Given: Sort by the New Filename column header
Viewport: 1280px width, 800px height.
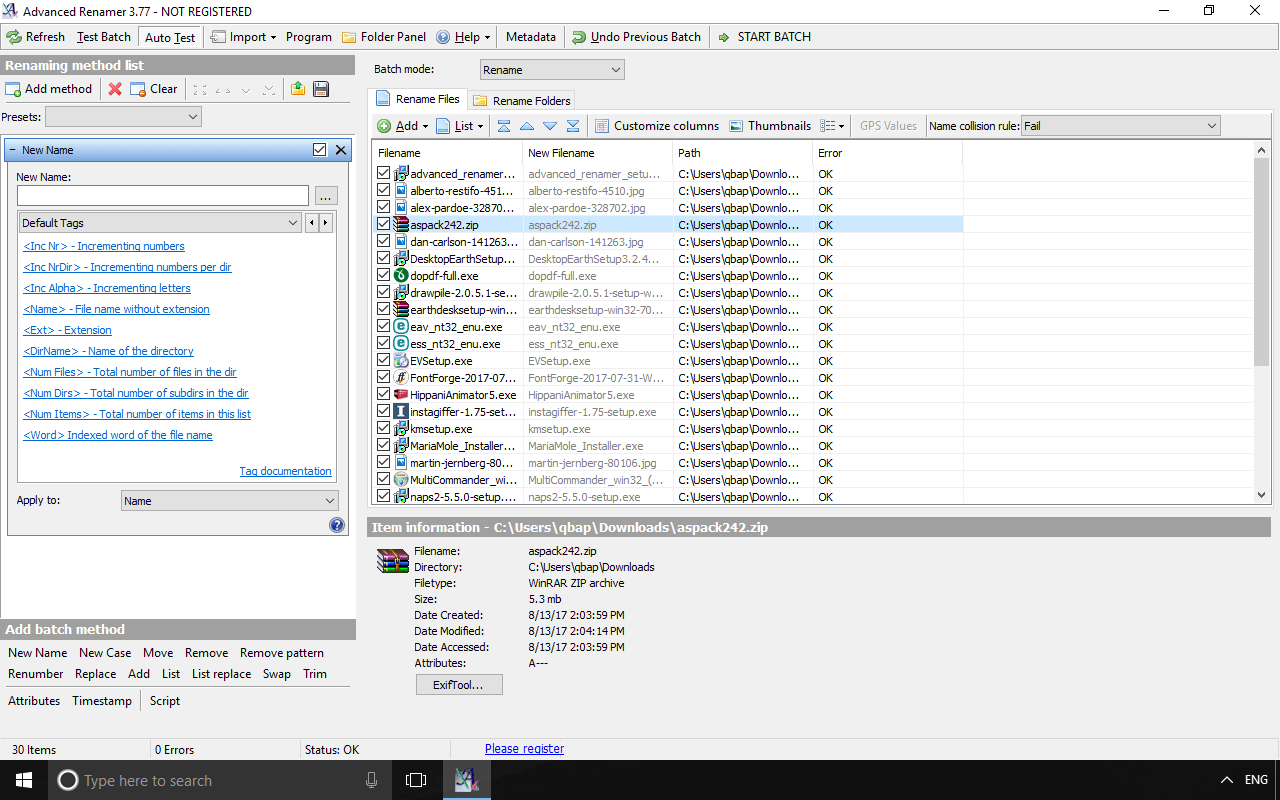Looking at the screenshot, I should point(597,153).
